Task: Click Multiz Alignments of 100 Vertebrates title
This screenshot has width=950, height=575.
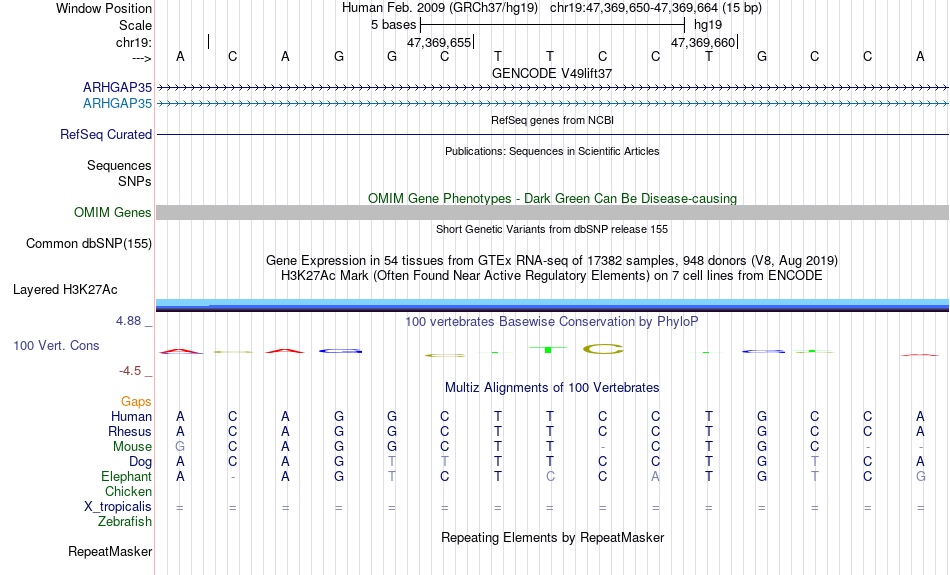Action: tap(552, 387)
